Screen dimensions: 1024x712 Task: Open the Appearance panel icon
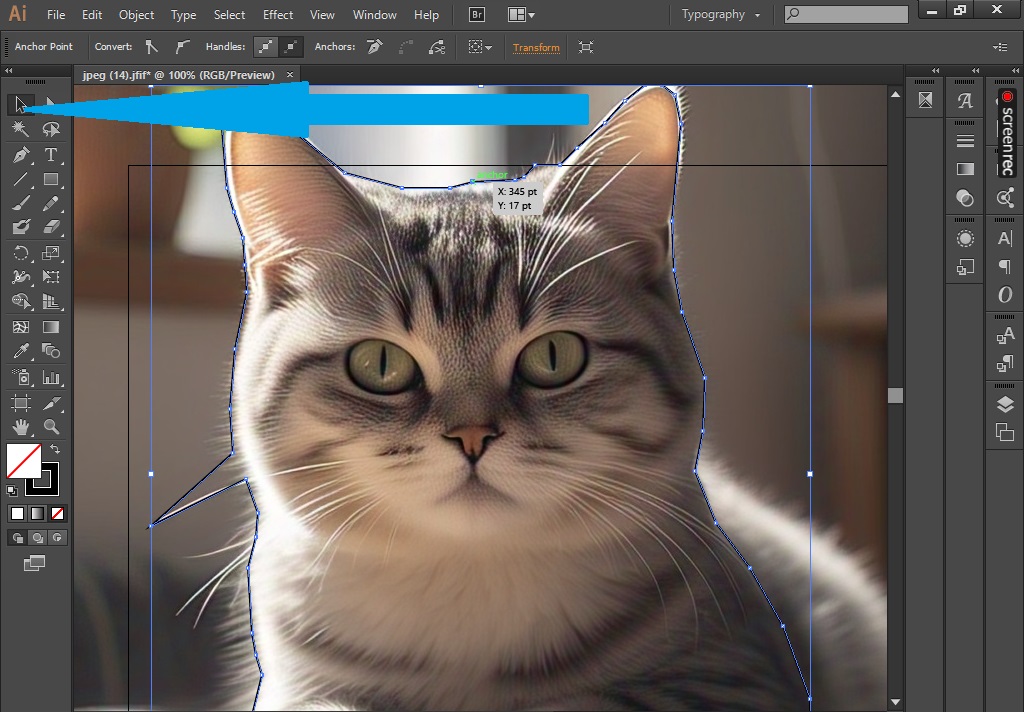click(965, 238)
